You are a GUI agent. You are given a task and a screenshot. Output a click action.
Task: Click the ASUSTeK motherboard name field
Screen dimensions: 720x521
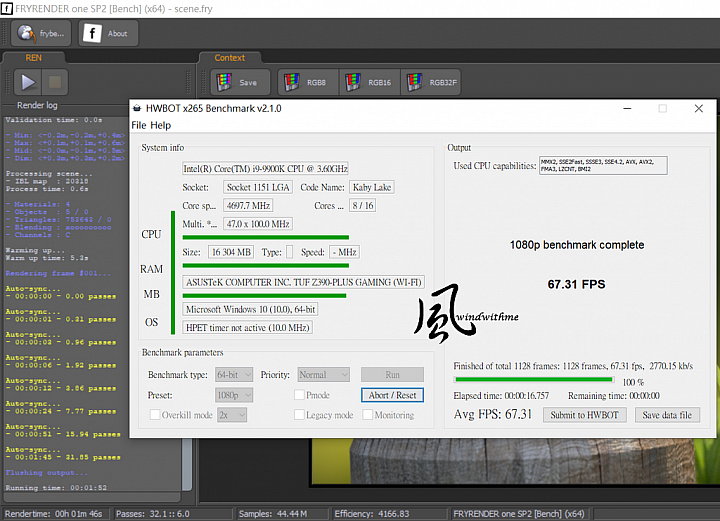click(x=304, y=282)
